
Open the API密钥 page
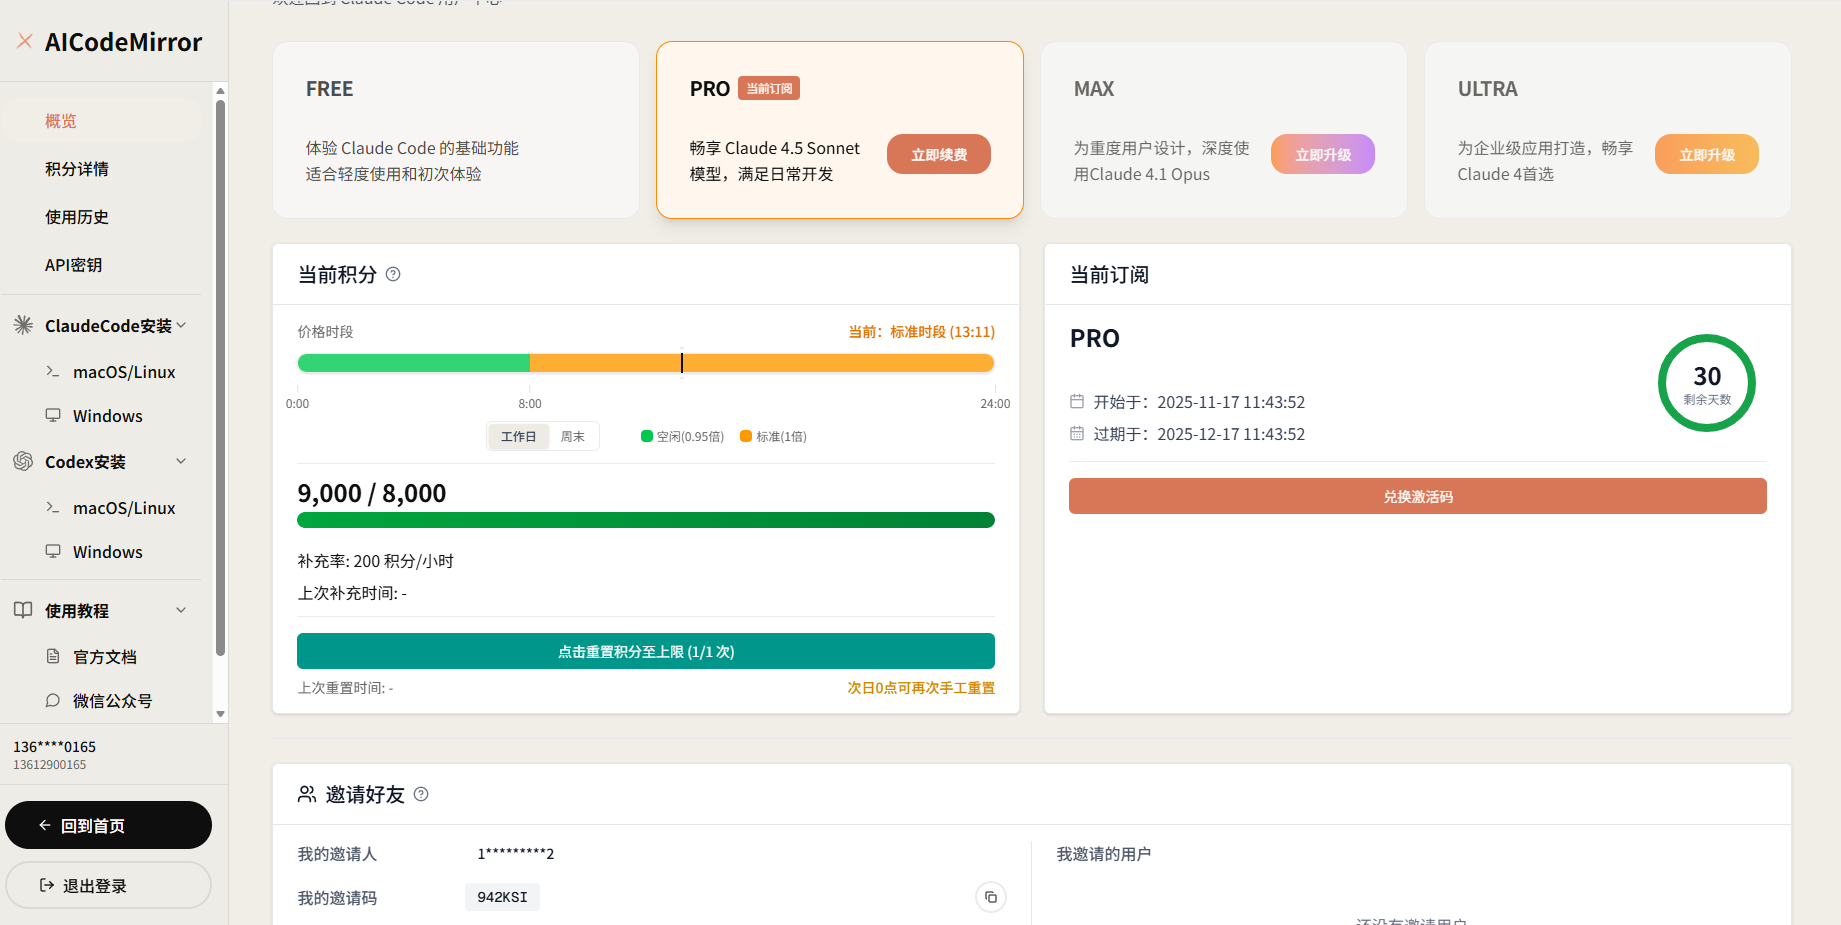102,264
